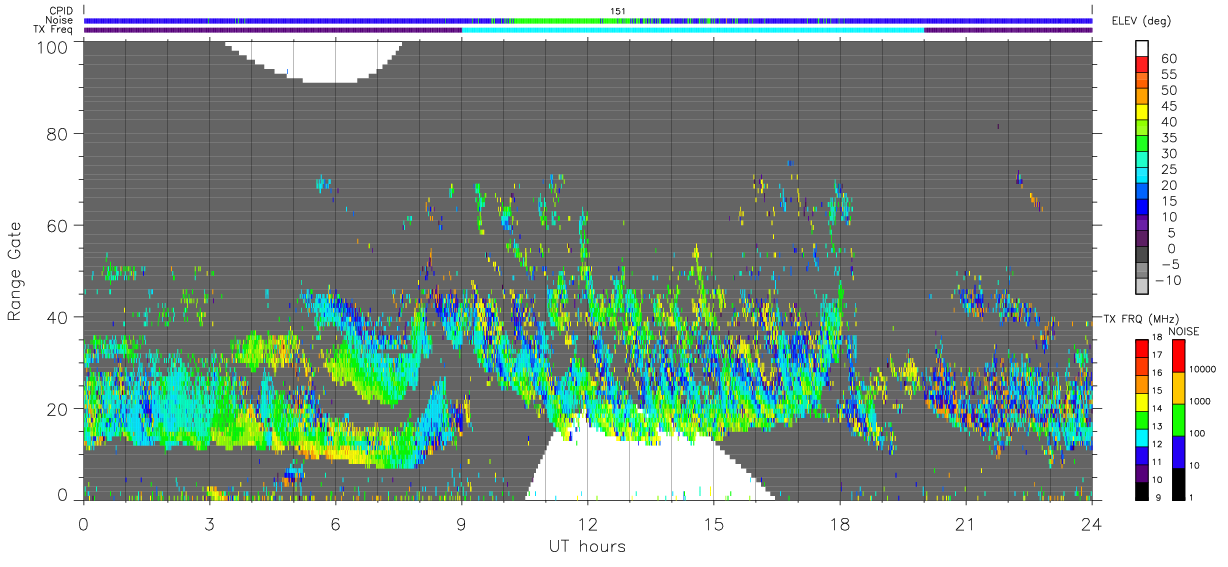Click the Noise label beside the top strip
Viewport: 1228px width, 567px height.
pyautogui.click(x=61, y=20)
